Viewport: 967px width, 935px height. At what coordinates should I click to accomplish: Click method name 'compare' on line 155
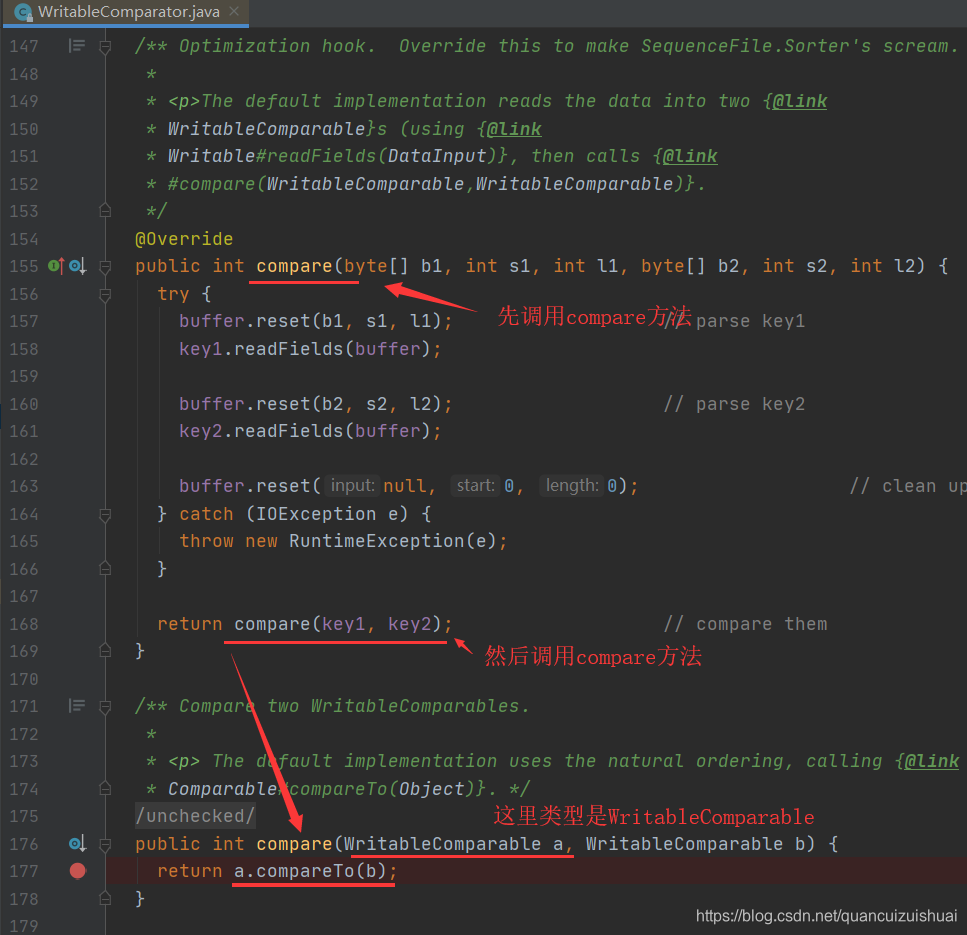(294, 266)
